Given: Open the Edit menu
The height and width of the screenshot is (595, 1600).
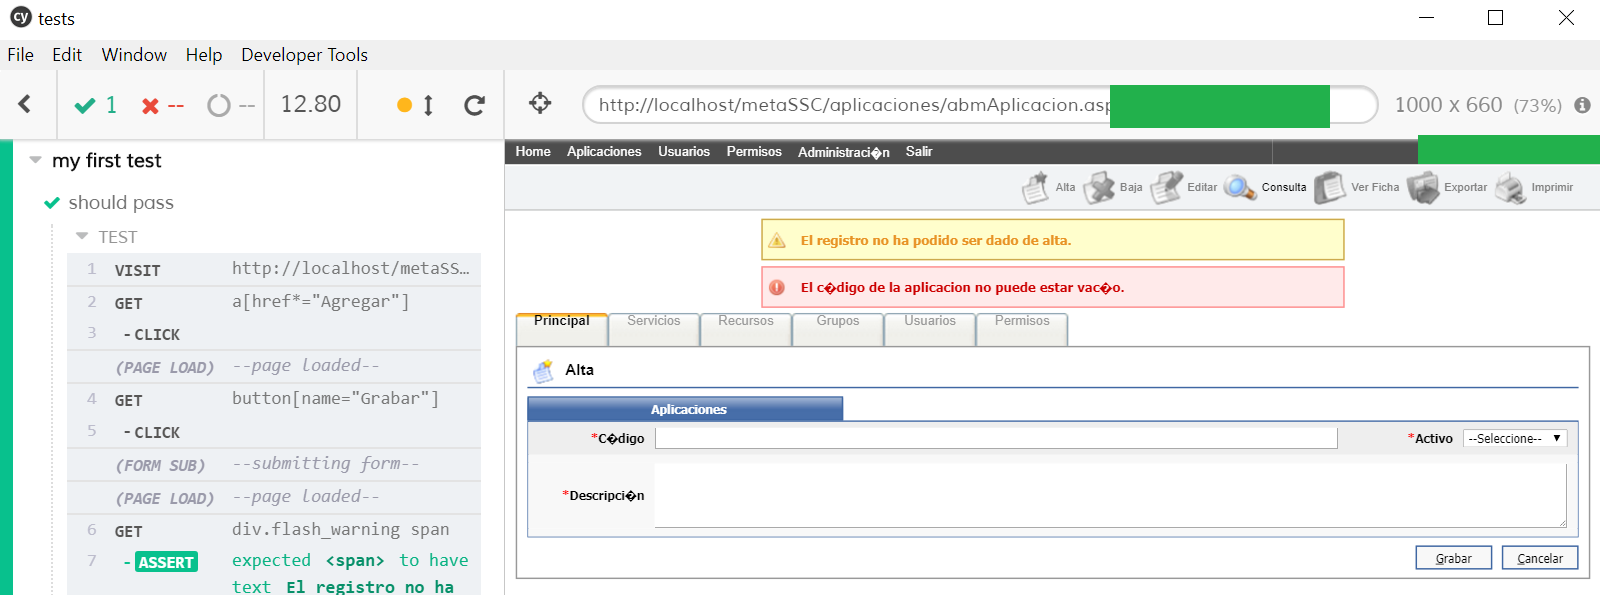Looking at the screenshot, I should coord(67,55).
